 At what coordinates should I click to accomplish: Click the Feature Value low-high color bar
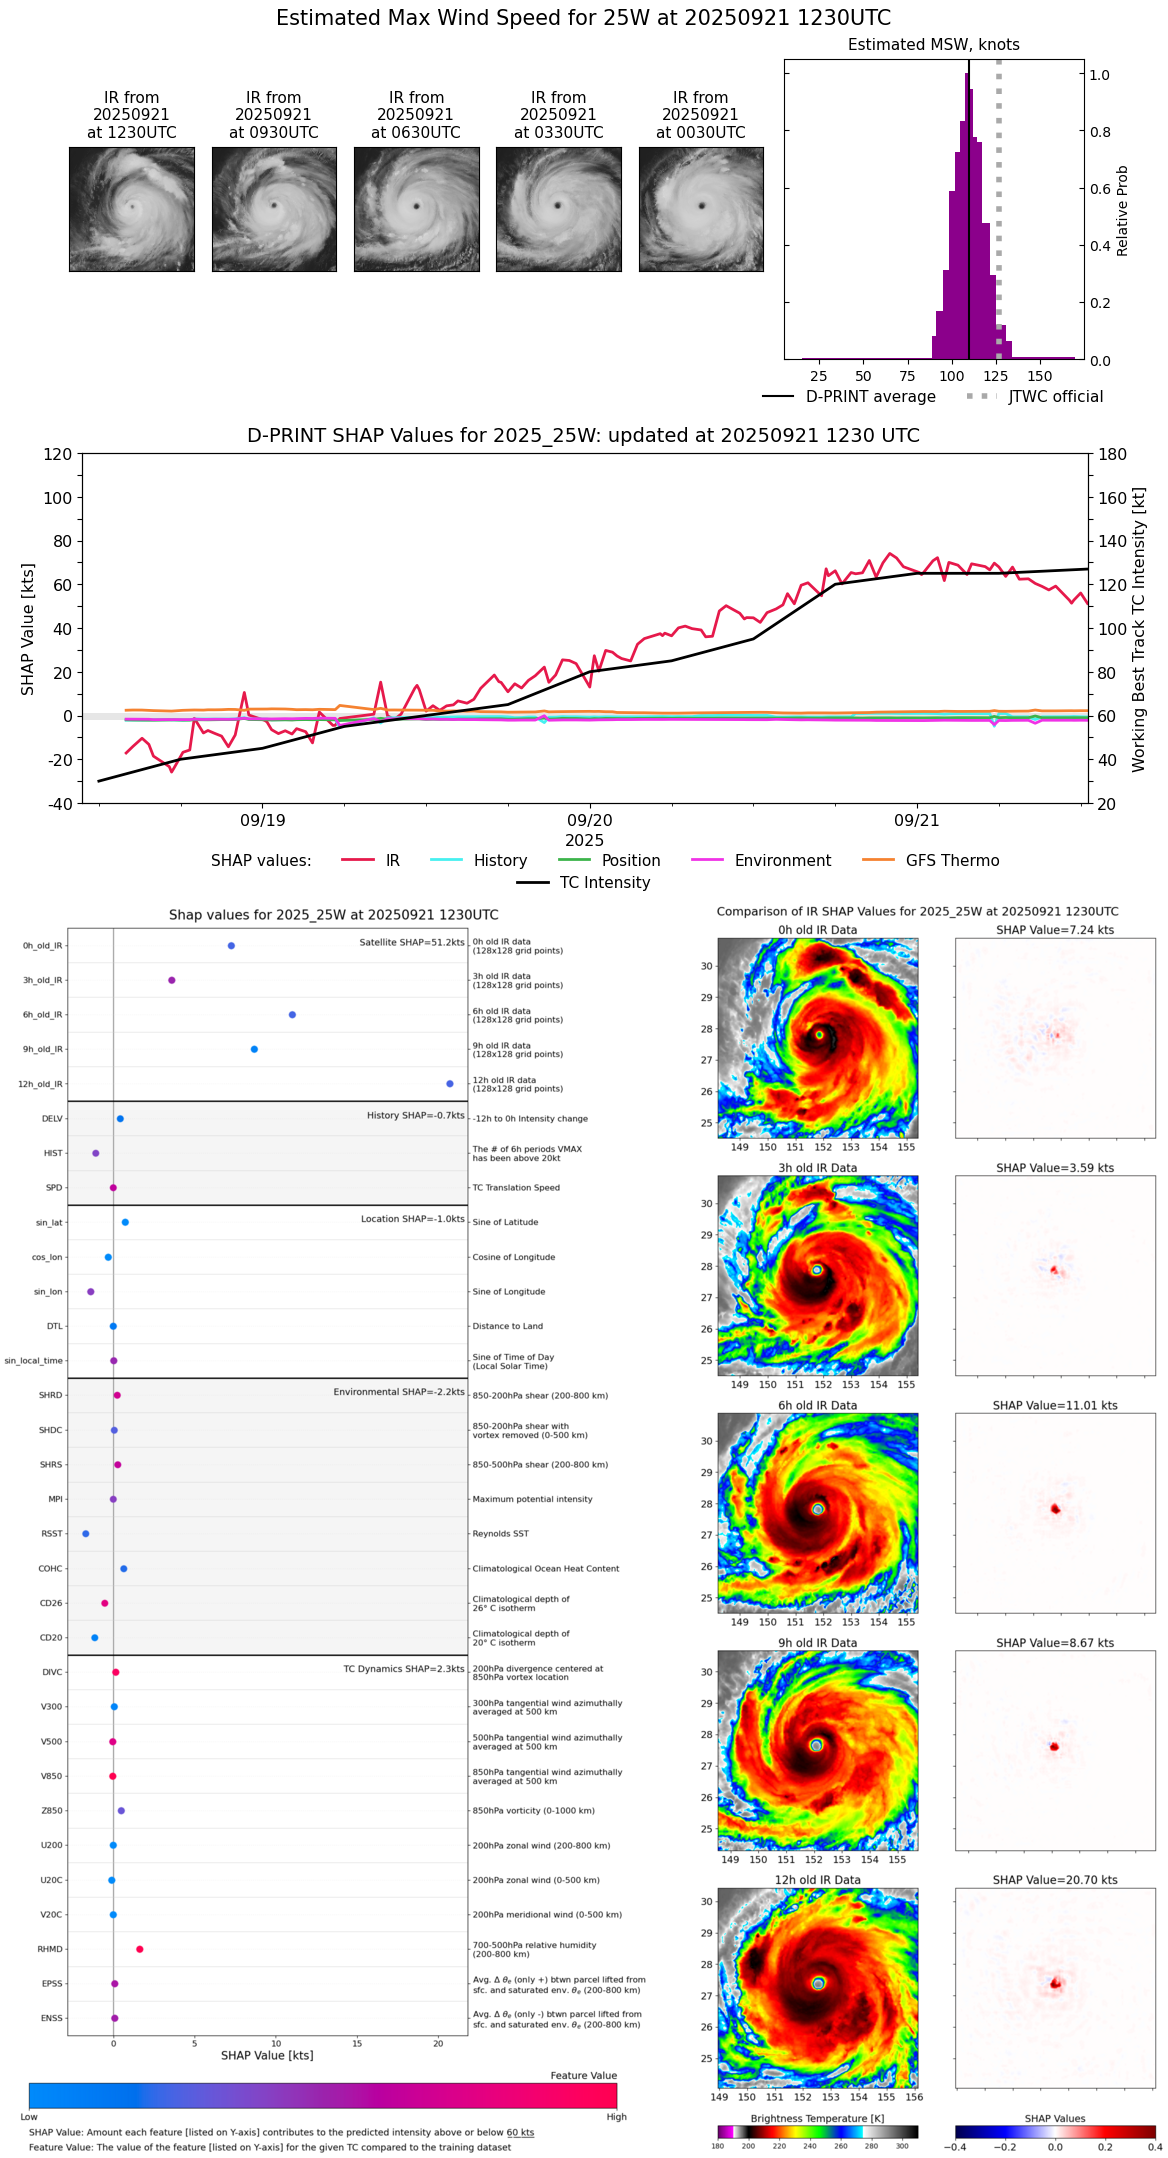[x=323, y=2096]
